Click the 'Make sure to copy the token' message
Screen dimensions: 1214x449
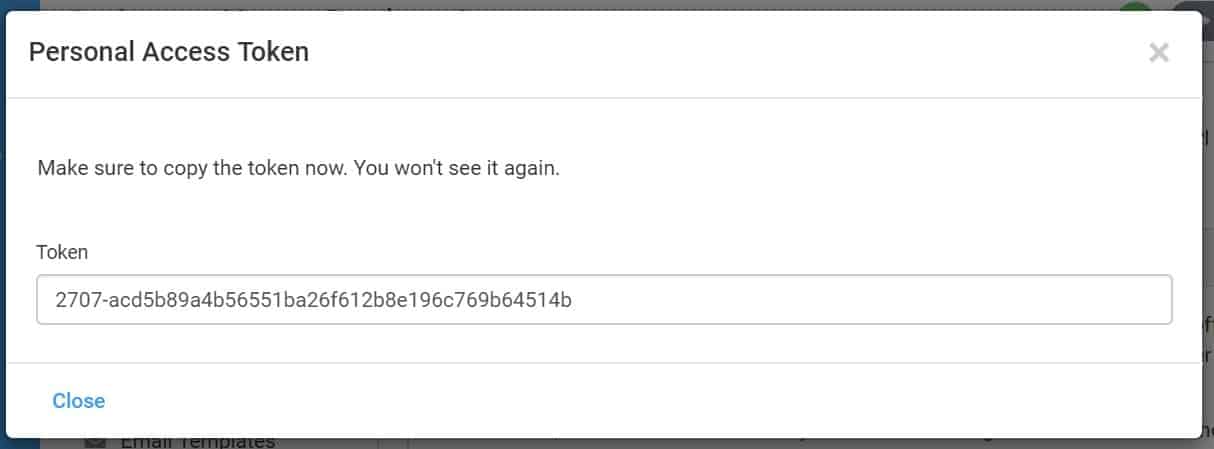[298, 168]
